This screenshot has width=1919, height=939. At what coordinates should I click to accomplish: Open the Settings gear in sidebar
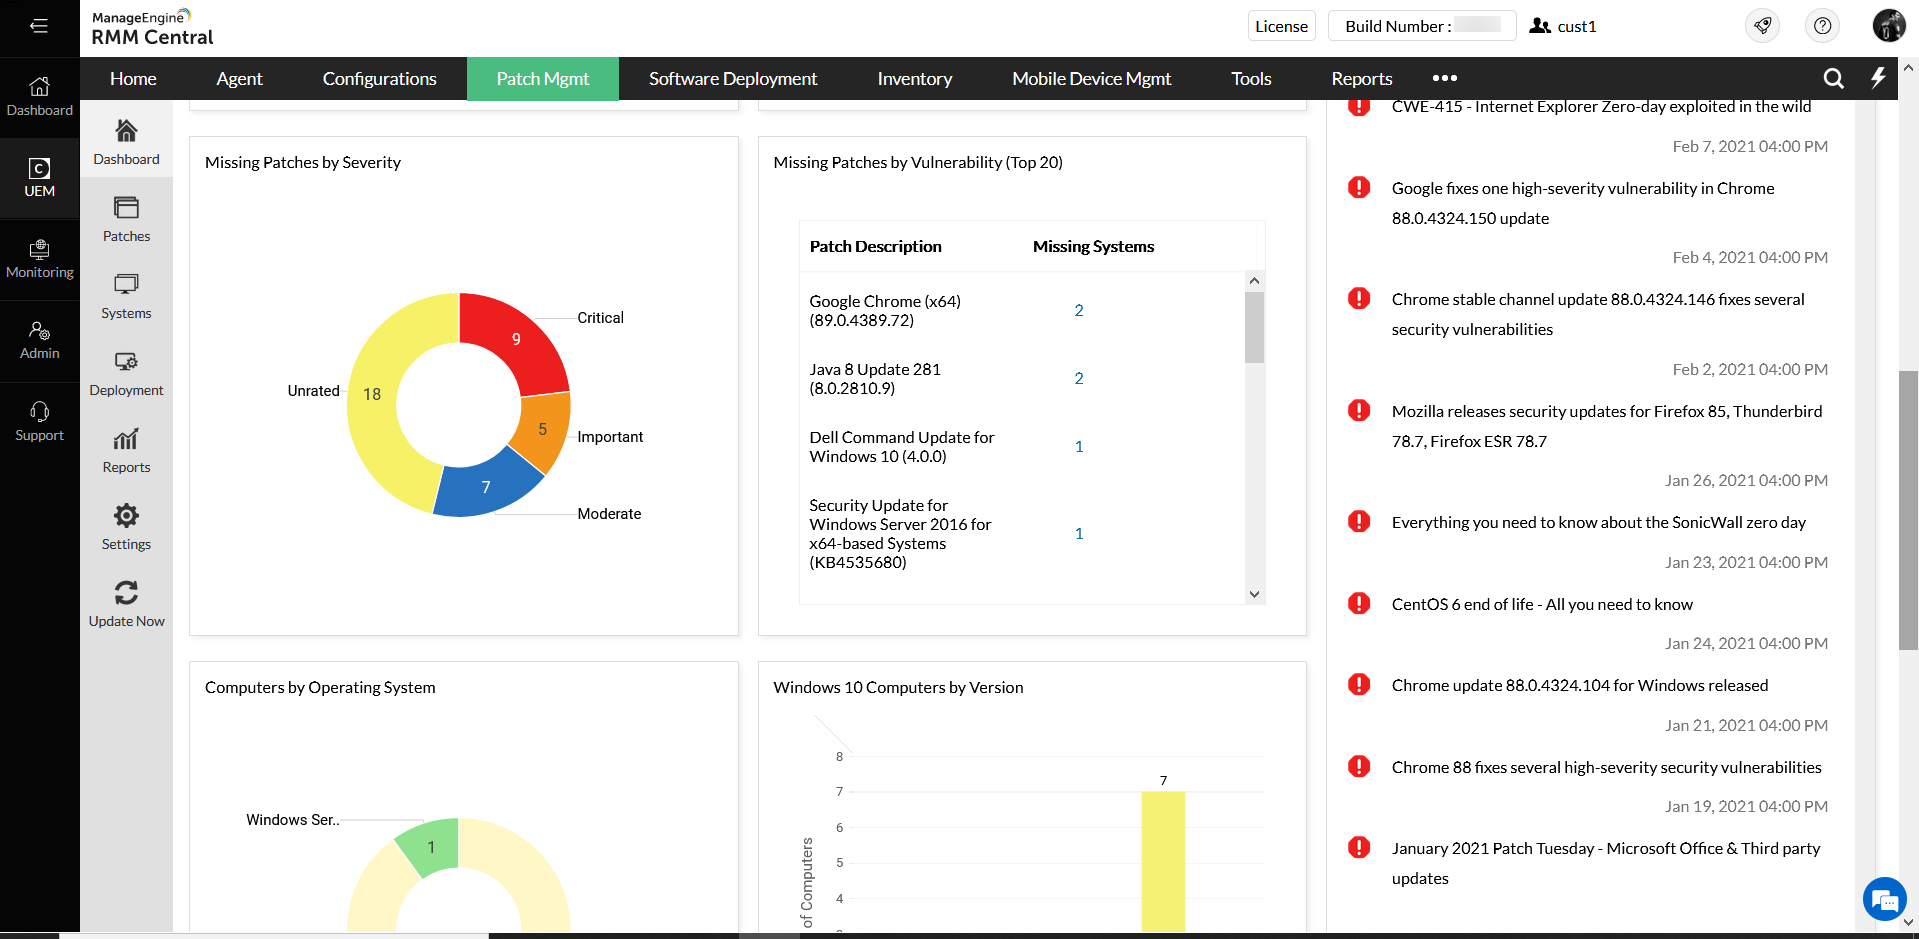point(126,516)
